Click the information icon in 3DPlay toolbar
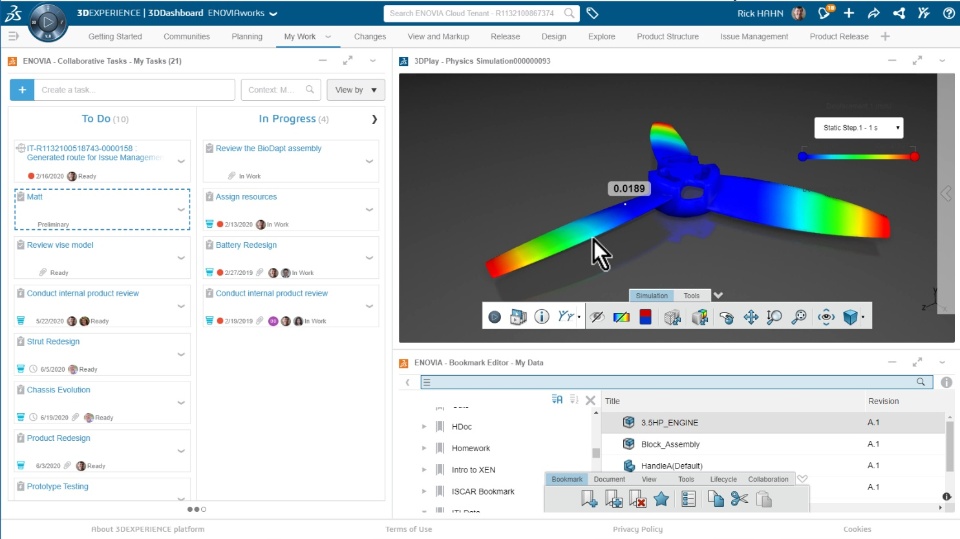 click(541, 317)
